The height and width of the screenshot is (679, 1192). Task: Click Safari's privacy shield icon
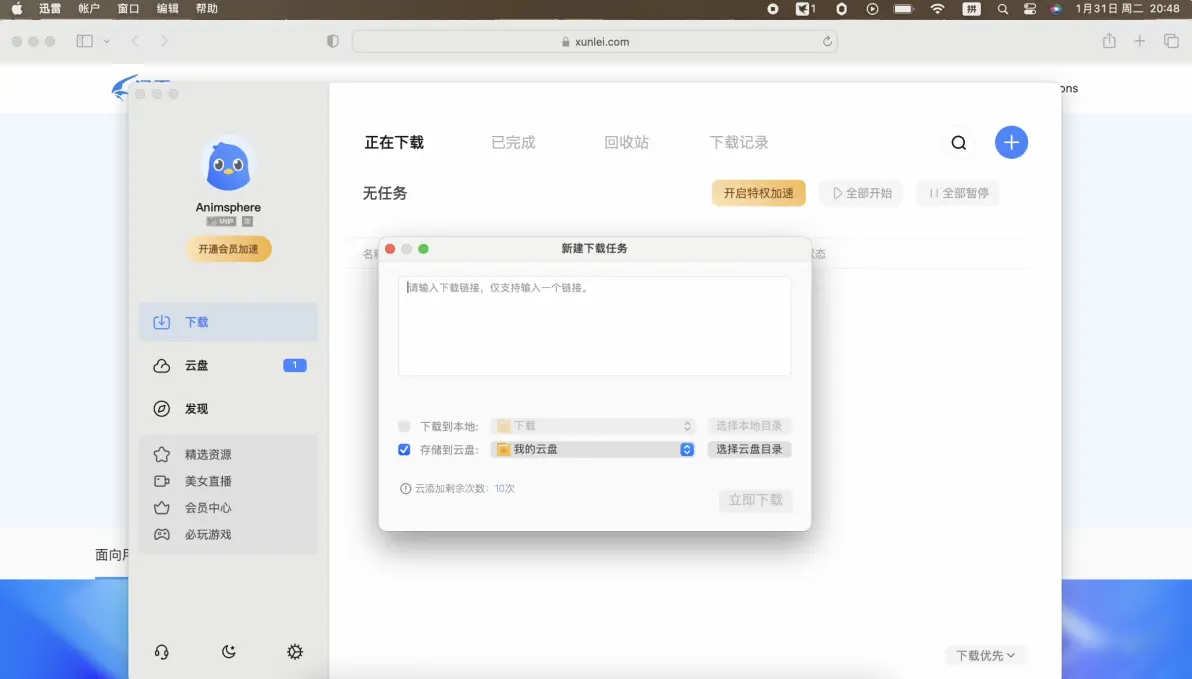tap(332, 41)
